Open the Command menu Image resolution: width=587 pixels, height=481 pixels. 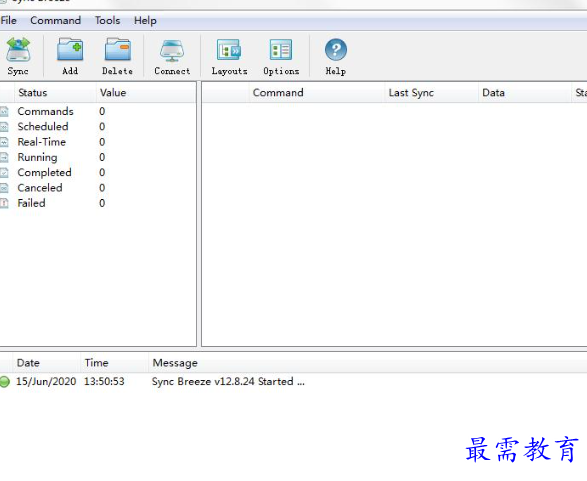[x=55, y=20]
